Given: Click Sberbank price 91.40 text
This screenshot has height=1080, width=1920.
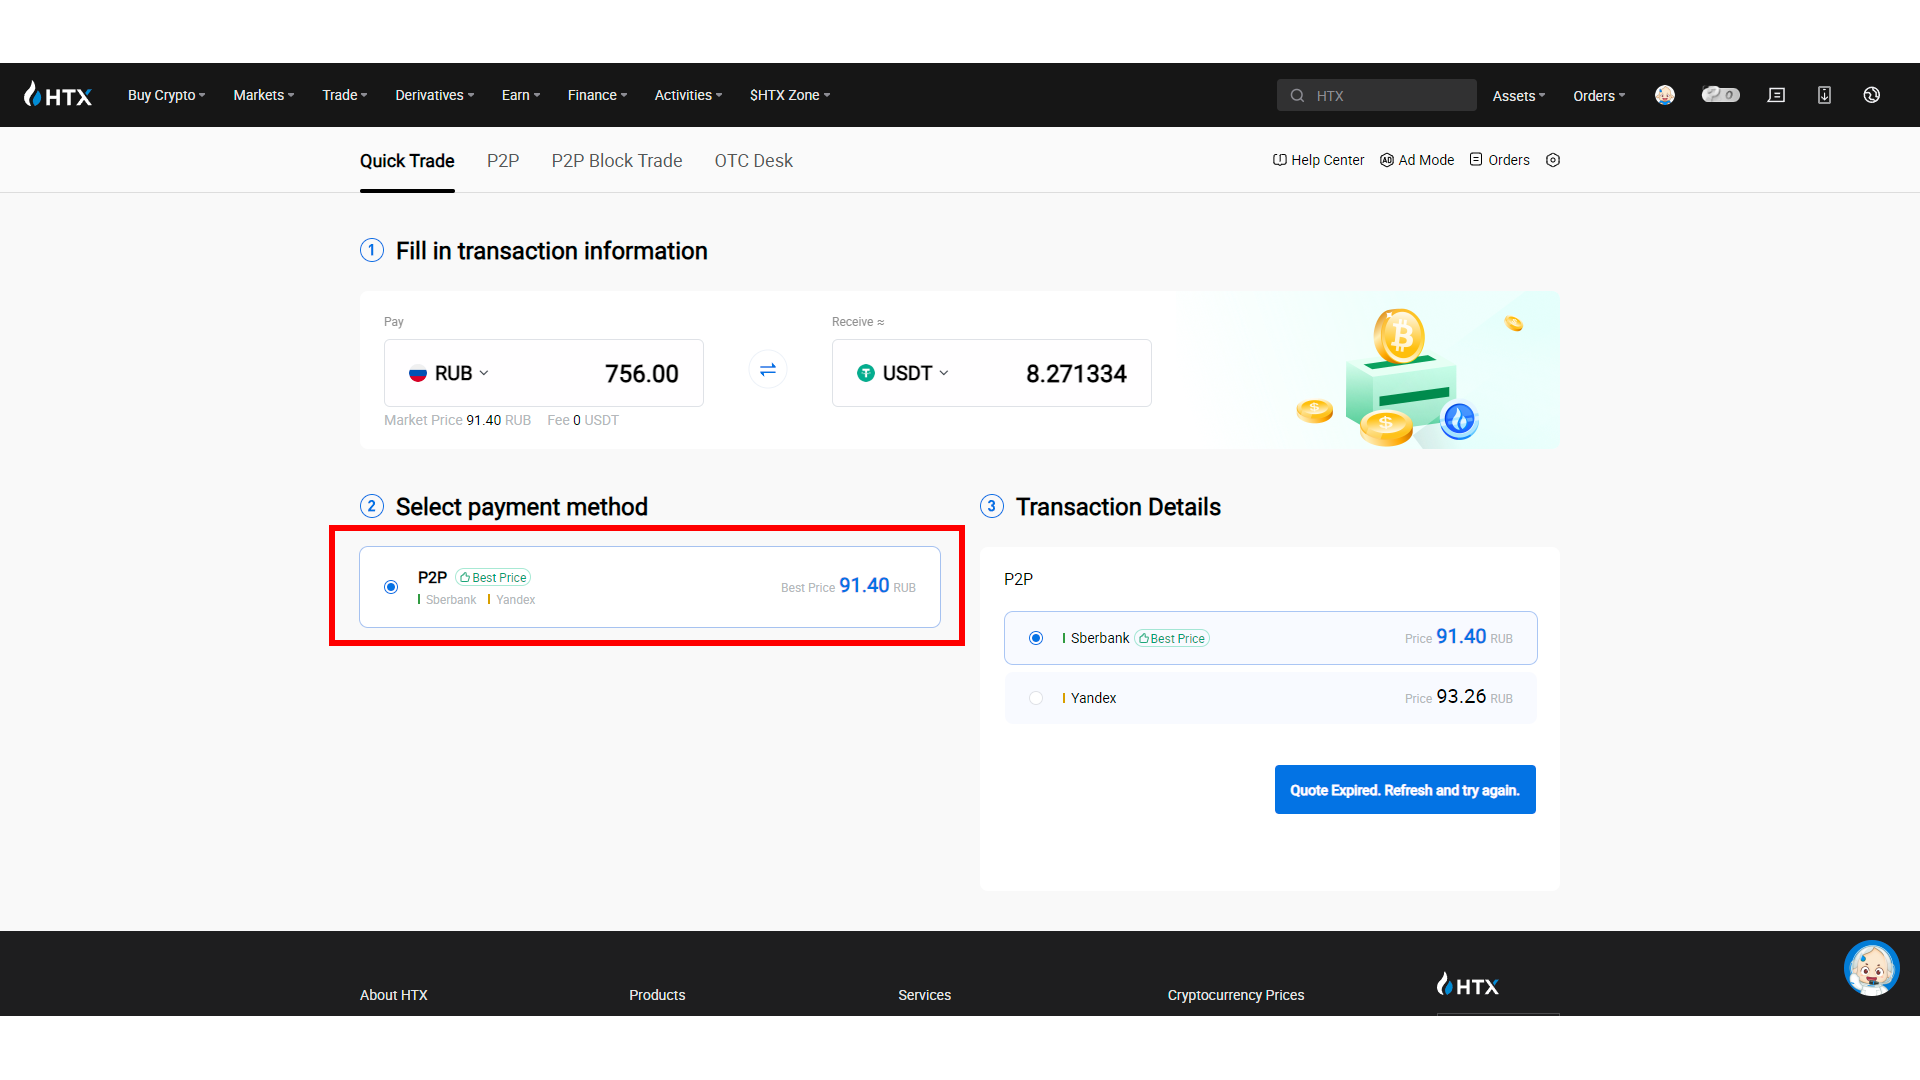Looking at the screenshot, I should pyautogui.click(x=1459, y=637).
